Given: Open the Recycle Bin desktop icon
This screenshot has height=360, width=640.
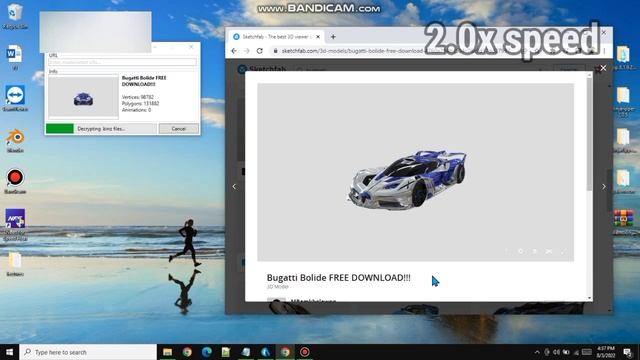Looking at the screenshot, I should (15, 16).
